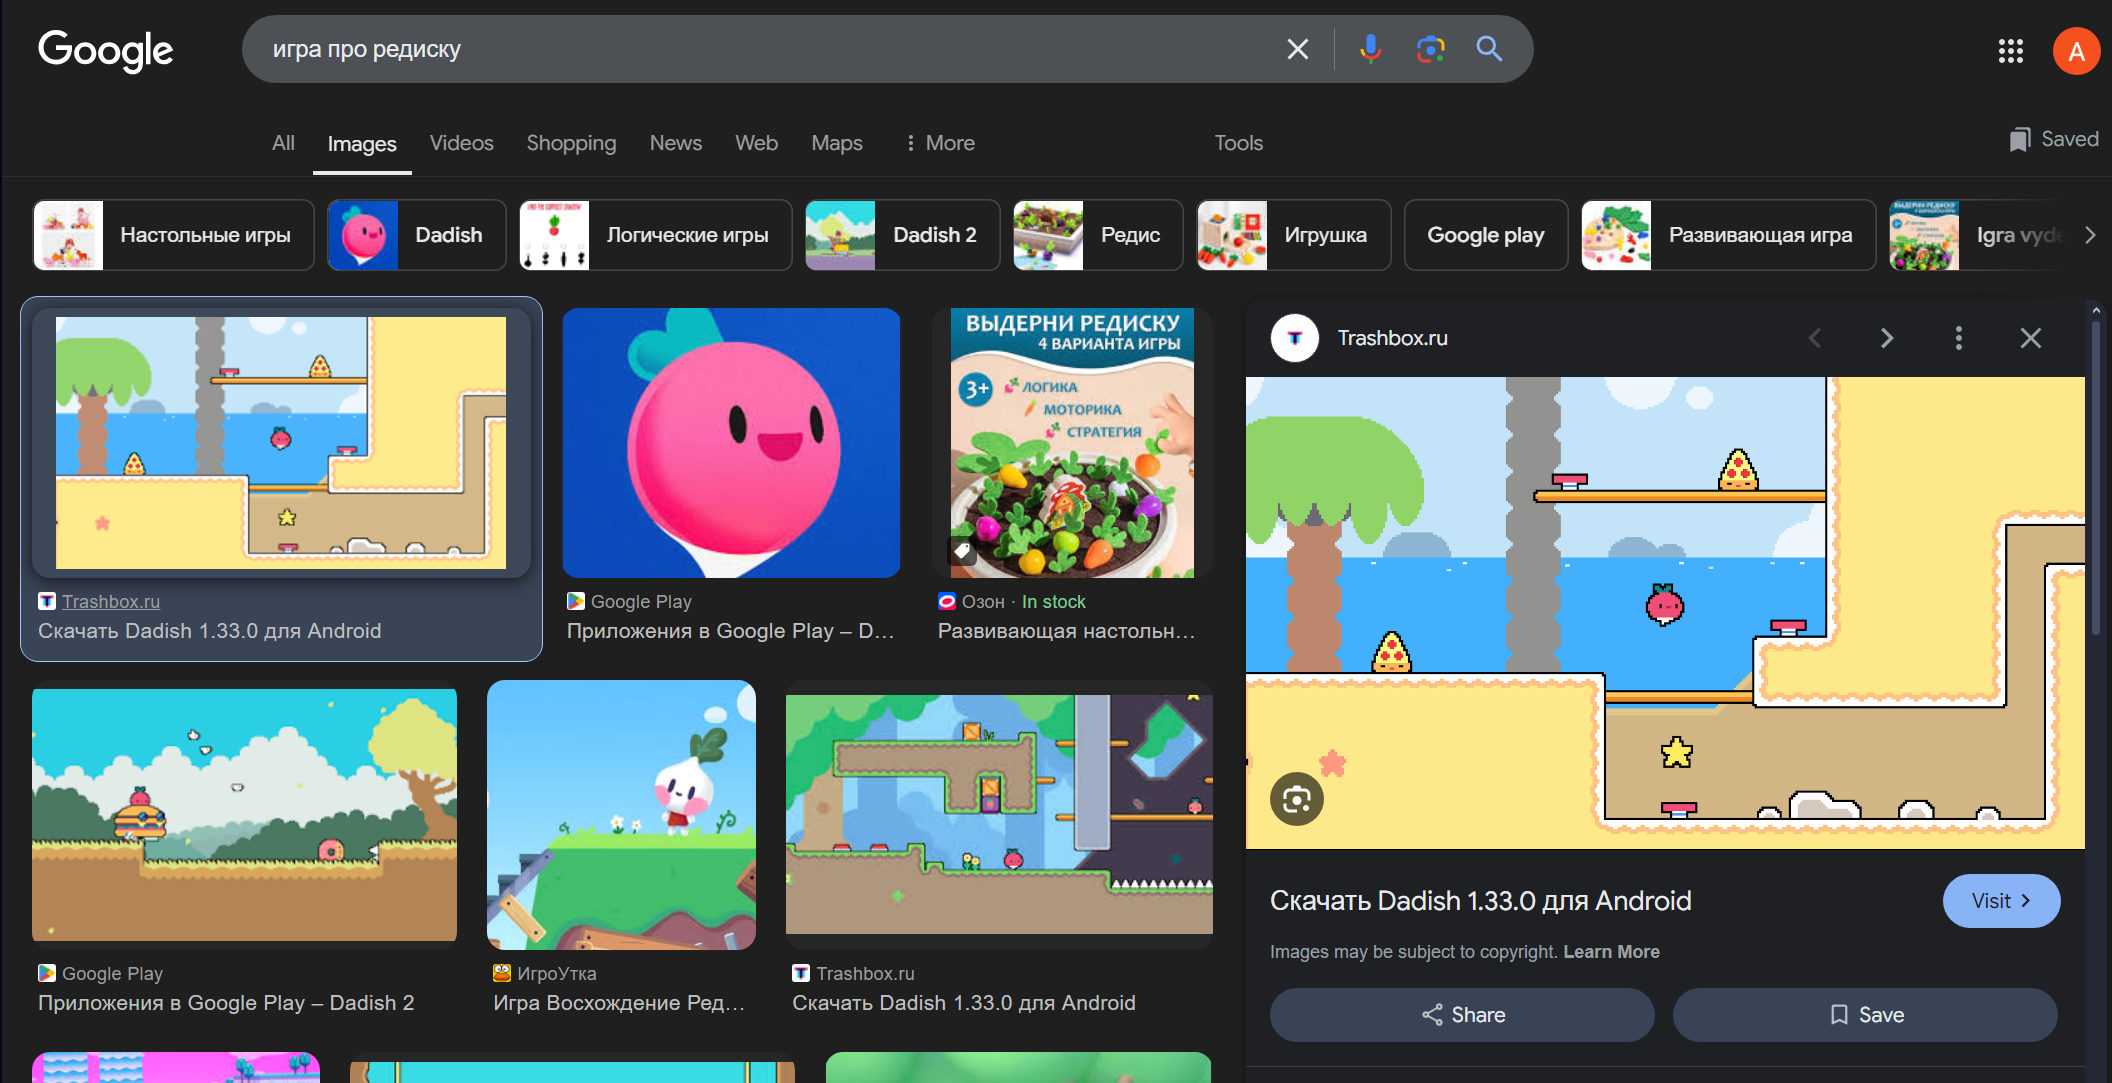Image resolution: width=2112 pixels, height=1083 pixels.
Task: Share the previewed image
Action: pyautogui.click(x=1462, y=1015)
